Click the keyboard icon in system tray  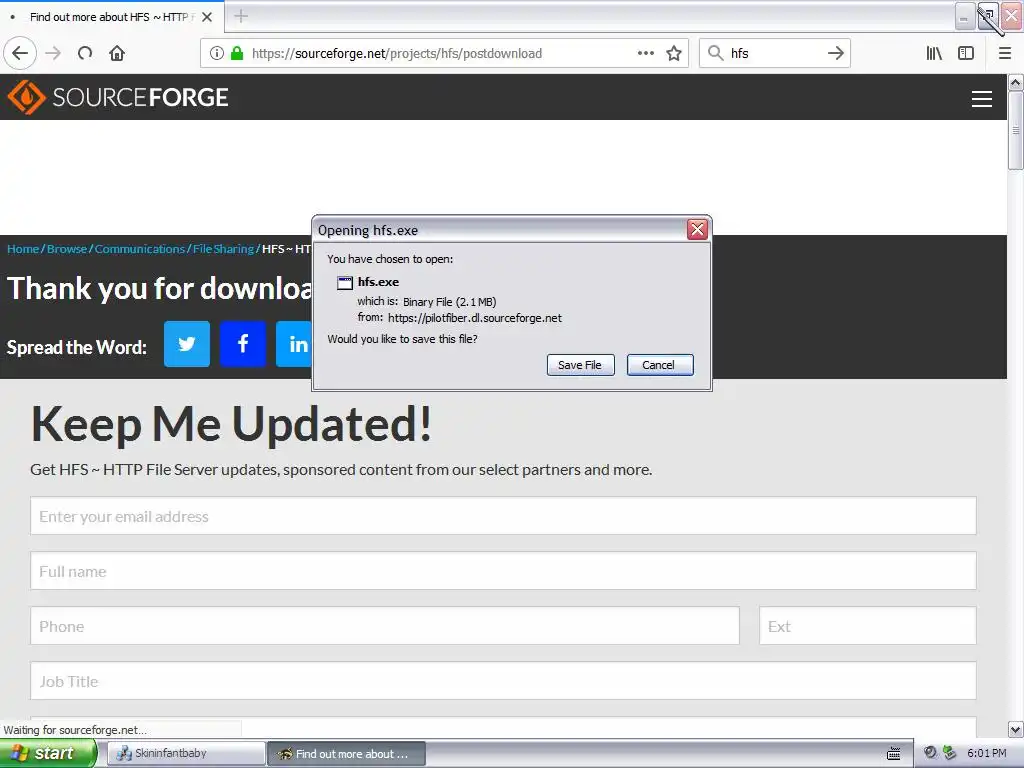click(893, 754)
